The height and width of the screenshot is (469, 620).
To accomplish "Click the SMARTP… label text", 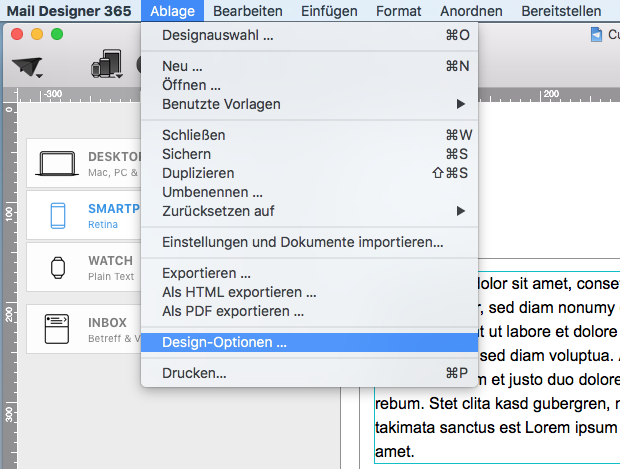I will (x=114, y=208).
